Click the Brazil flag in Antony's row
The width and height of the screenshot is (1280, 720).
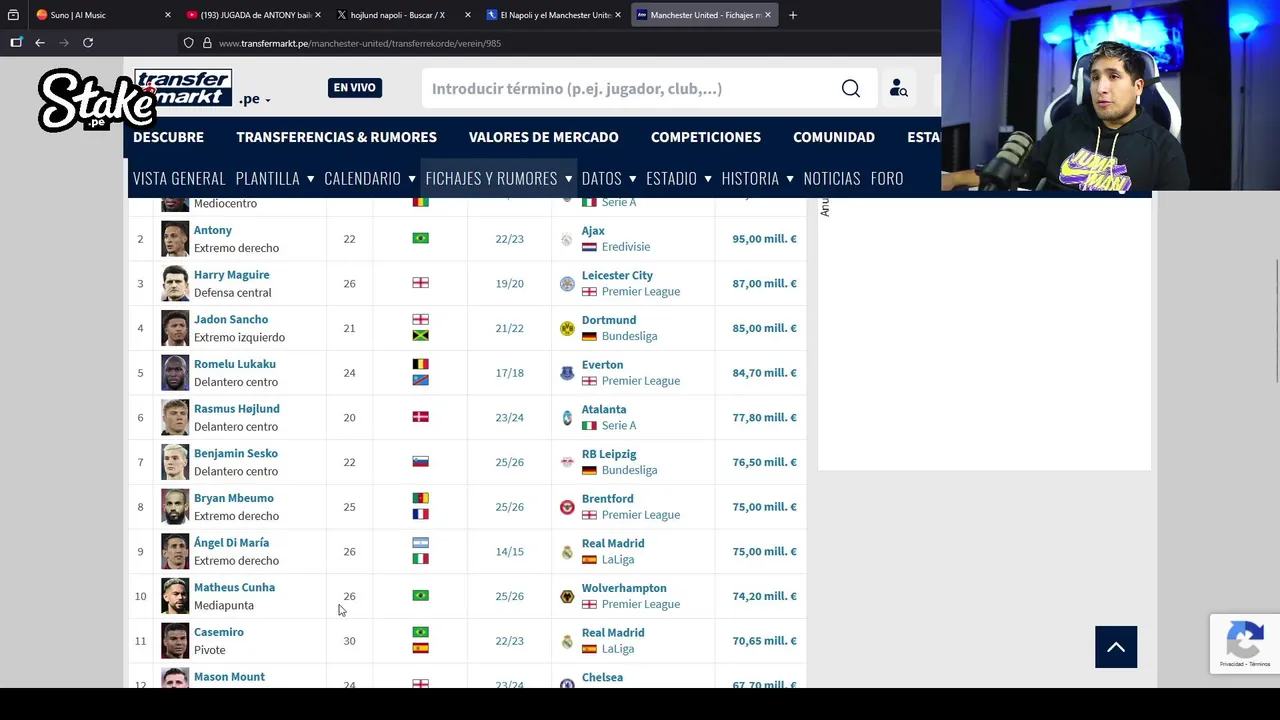[x=420, y=238]
